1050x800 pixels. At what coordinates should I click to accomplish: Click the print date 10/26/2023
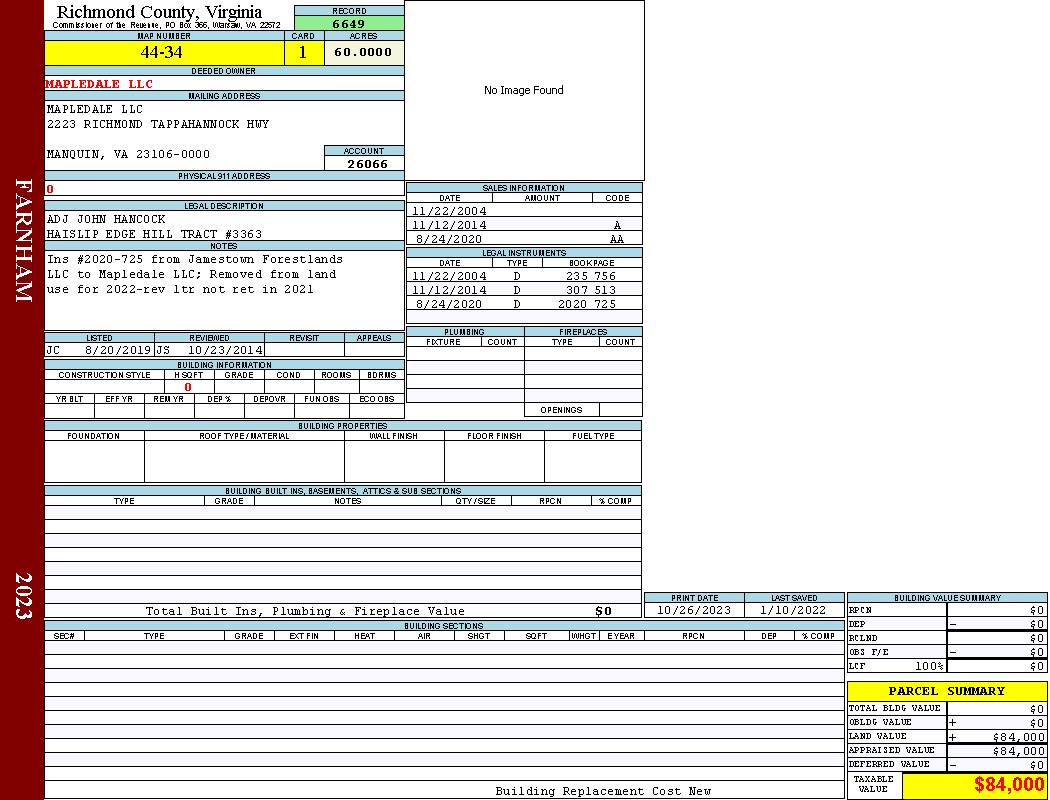pyautogui.click(x=693, y=610)
